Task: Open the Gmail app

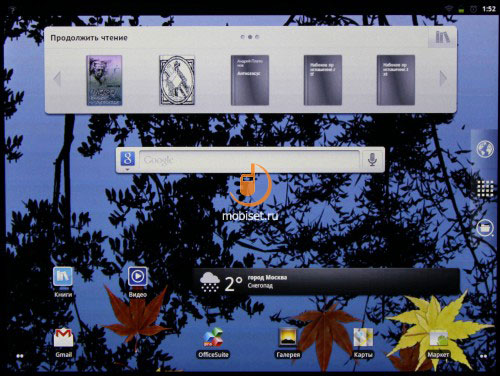Action: pyautogui.click(x=63, y=342)
